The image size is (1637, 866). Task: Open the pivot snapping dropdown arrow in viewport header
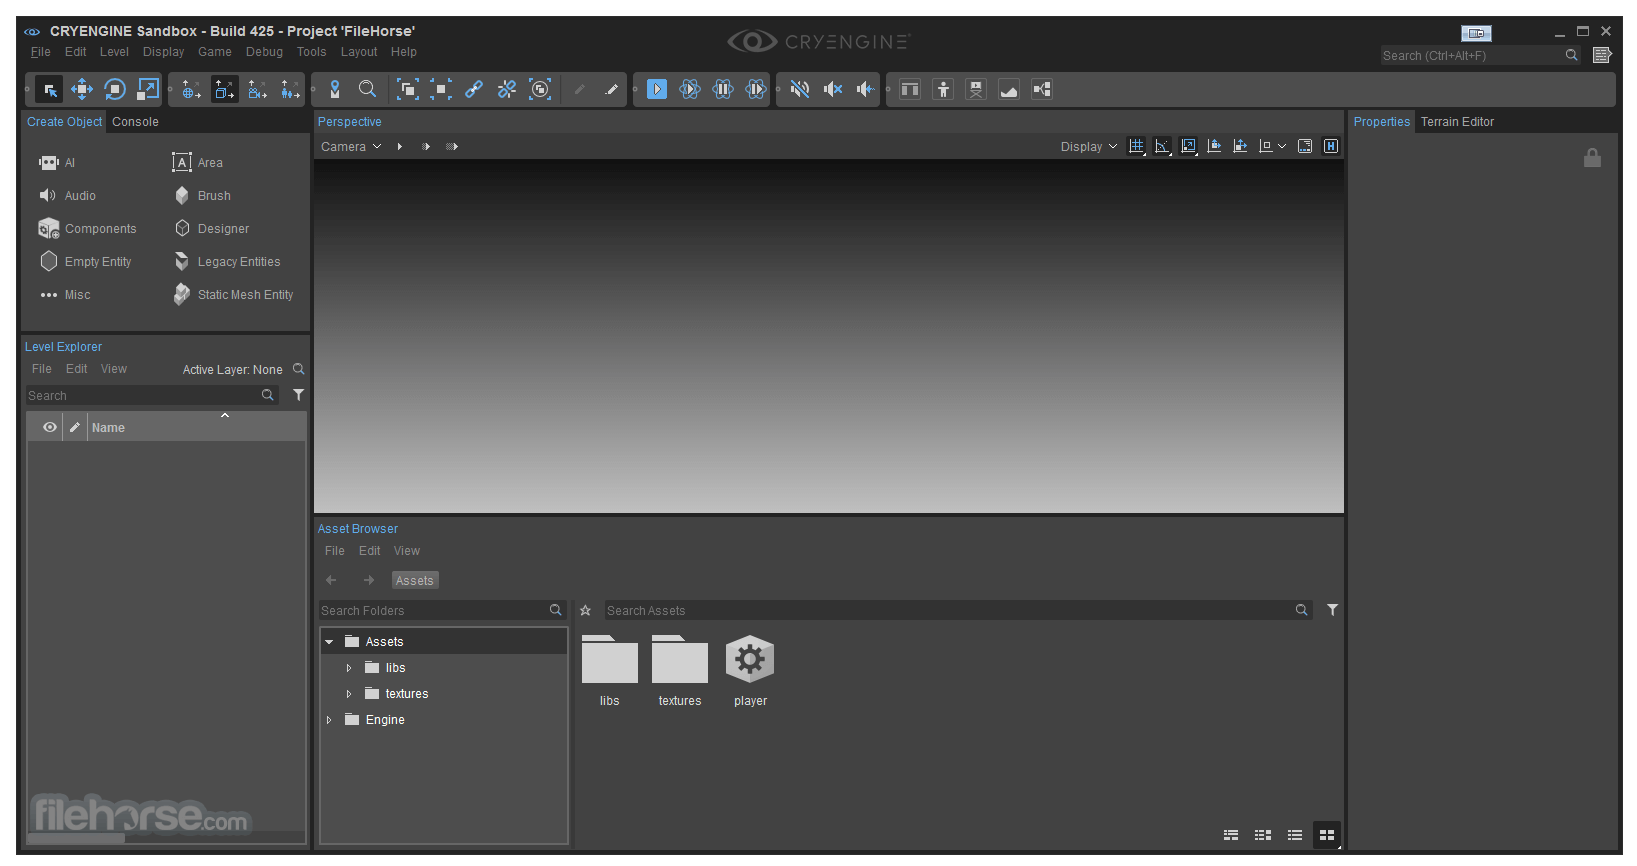1282,146
